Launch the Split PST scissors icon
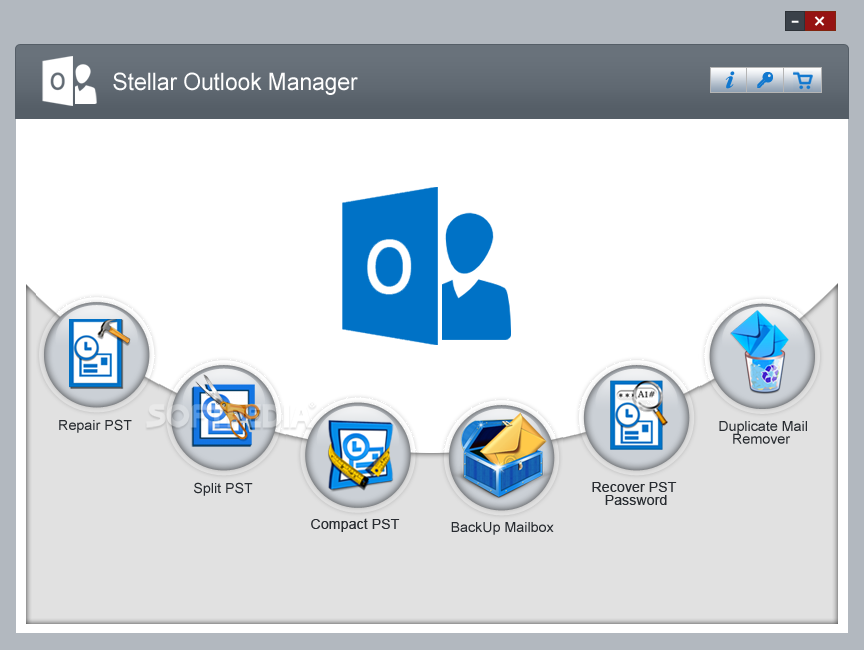Screen dimensions: 864x650 223,417
